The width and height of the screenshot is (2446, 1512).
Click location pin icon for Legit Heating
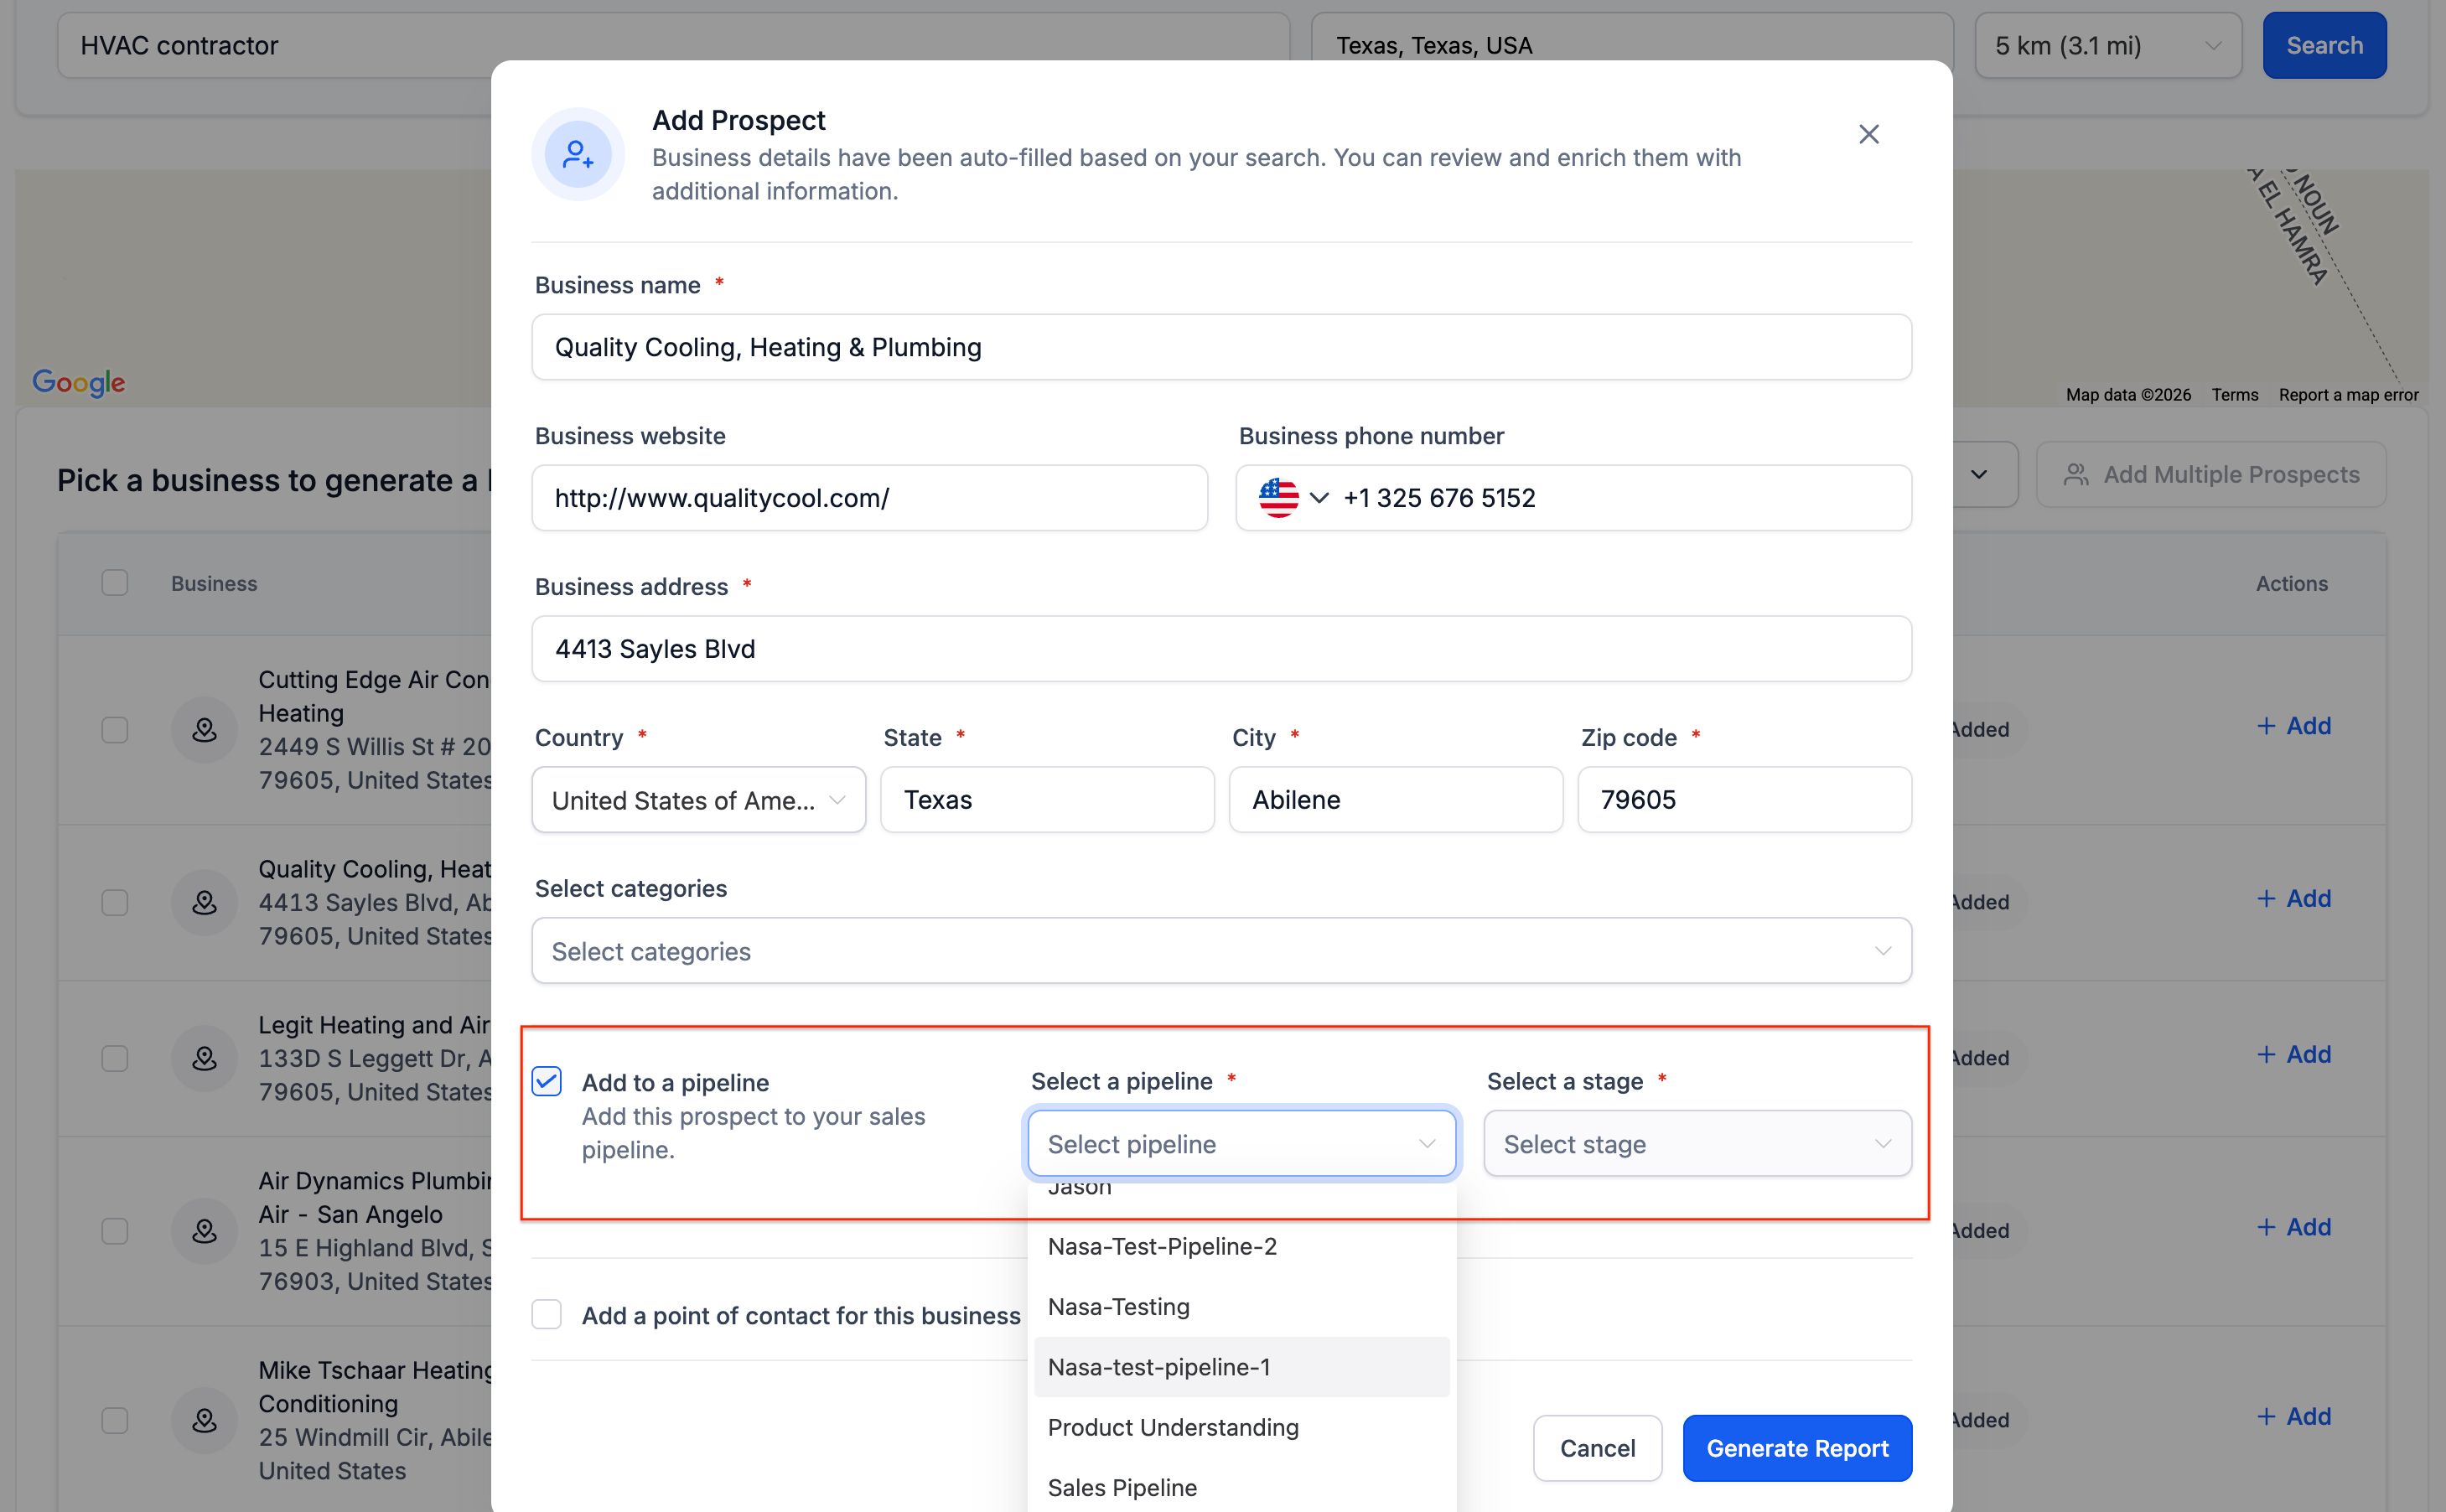pos(204,1058)
